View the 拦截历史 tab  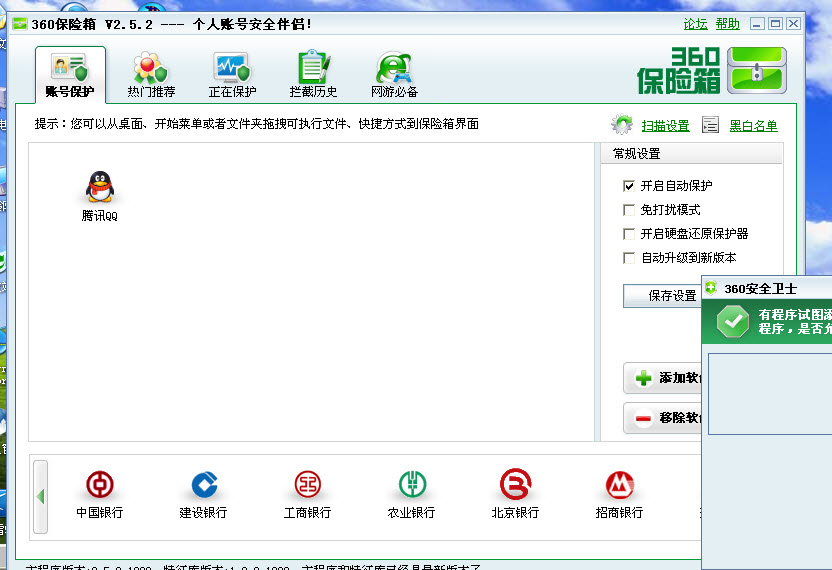(x=313, y=75)
